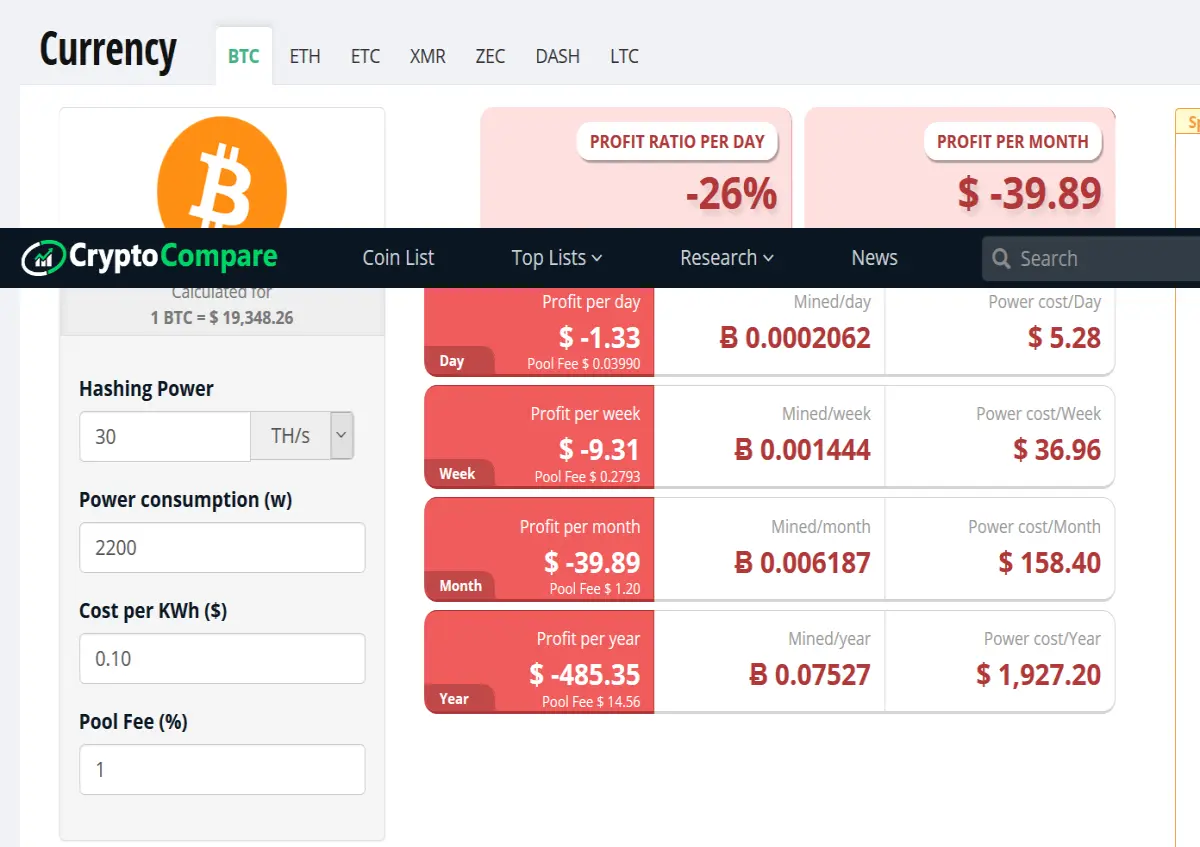Click the Month row tag
This screenshot has height=847, width=1200.
click(x=460, y=586)
